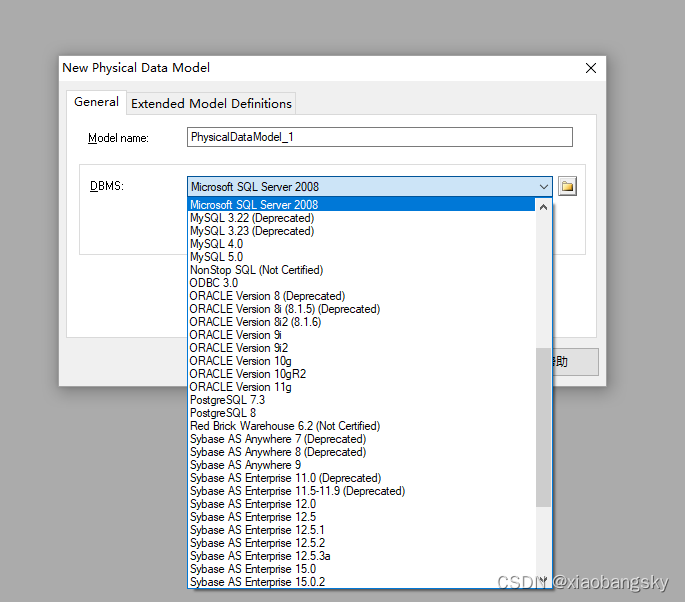The height and width of the screenshot is (602, 685).
Task: Select Sybase AS Enterprise 12.0
Action: tap(361, 504)
